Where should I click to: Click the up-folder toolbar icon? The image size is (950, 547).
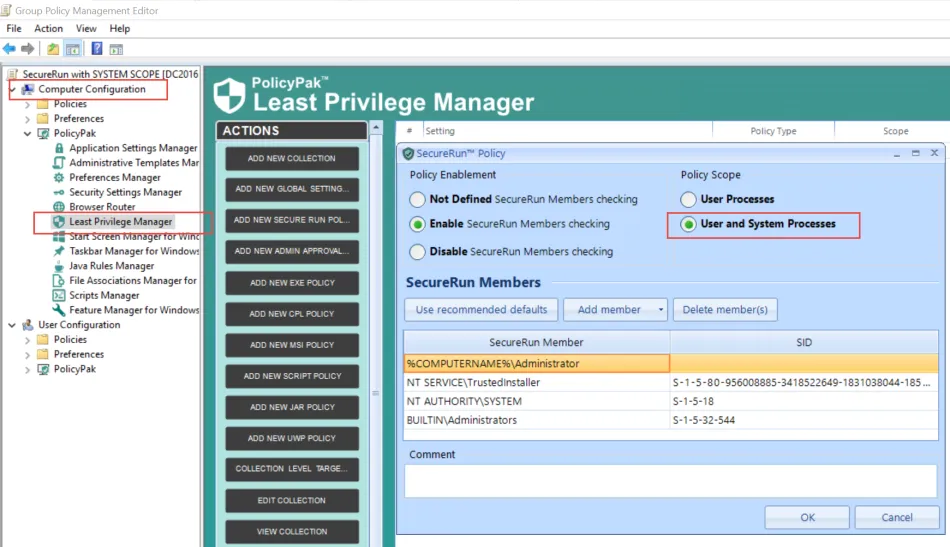53,49
